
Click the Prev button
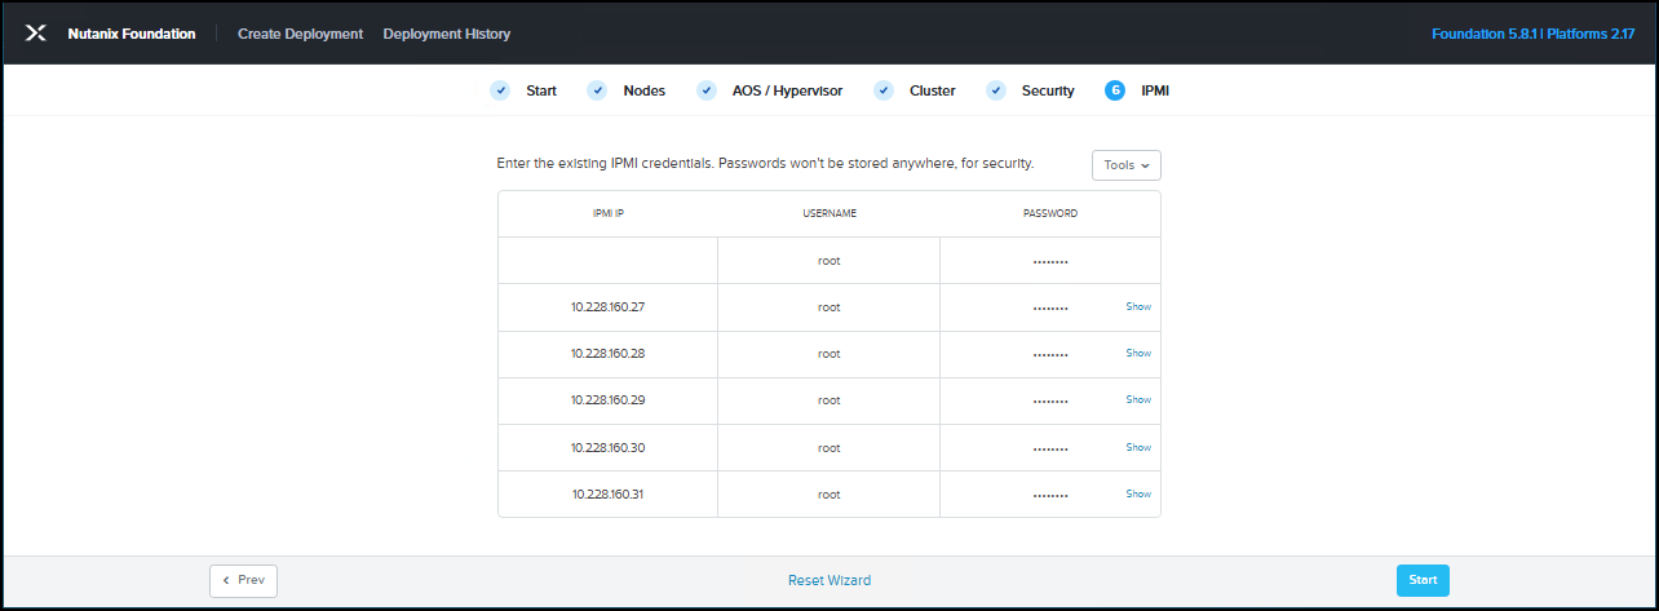(243, 580)
